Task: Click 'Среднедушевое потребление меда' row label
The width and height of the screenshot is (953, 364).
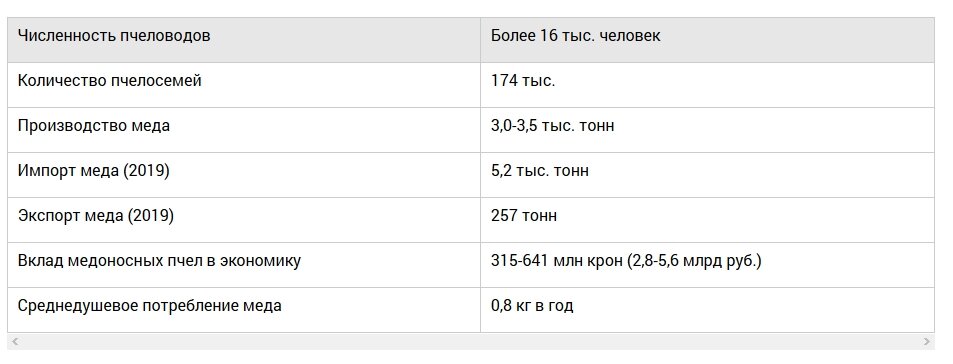Action: (150, 306)
